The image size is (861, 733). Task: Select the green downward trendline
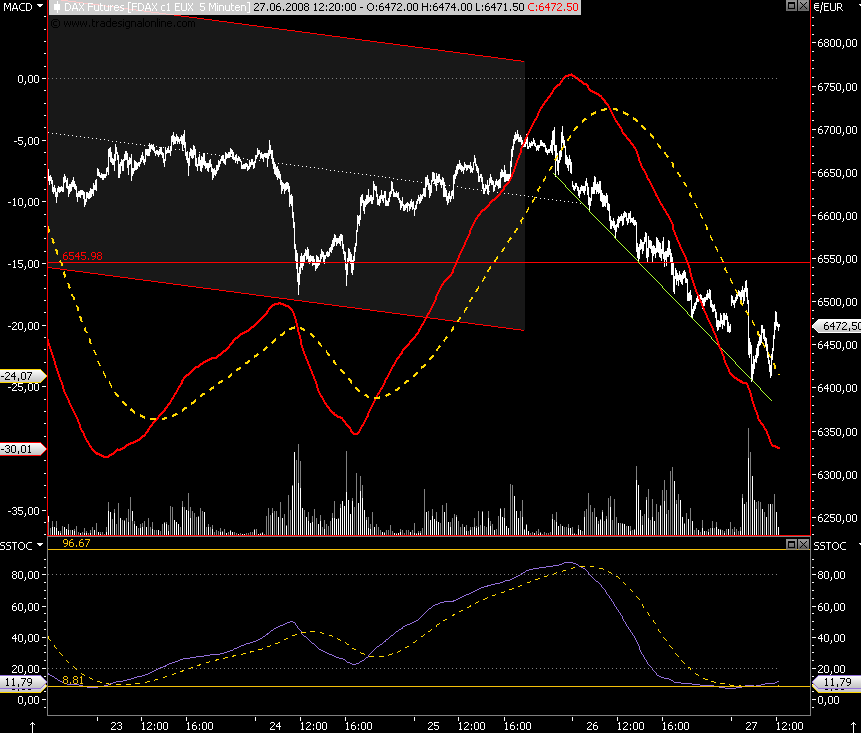point(663,288)
